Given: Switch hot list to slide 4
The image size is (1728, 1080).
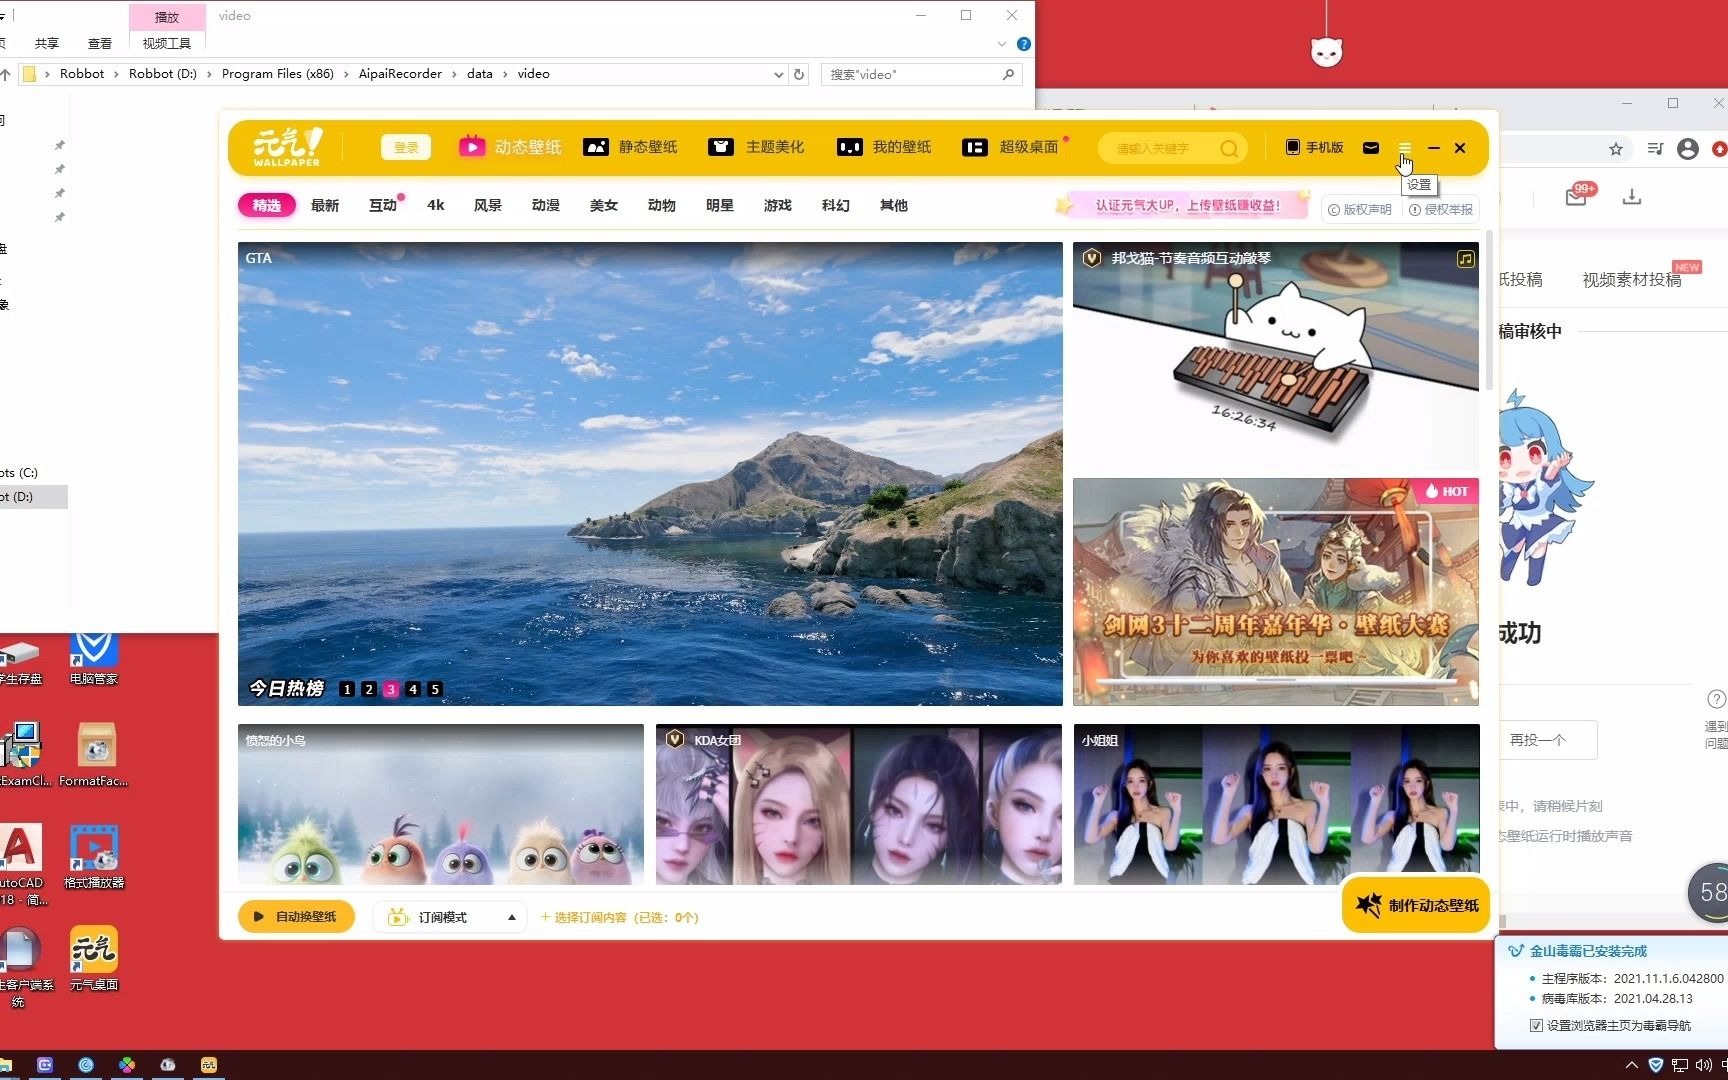Looking at the screenshot, I should pyautogui.click(x=413, y=689).
